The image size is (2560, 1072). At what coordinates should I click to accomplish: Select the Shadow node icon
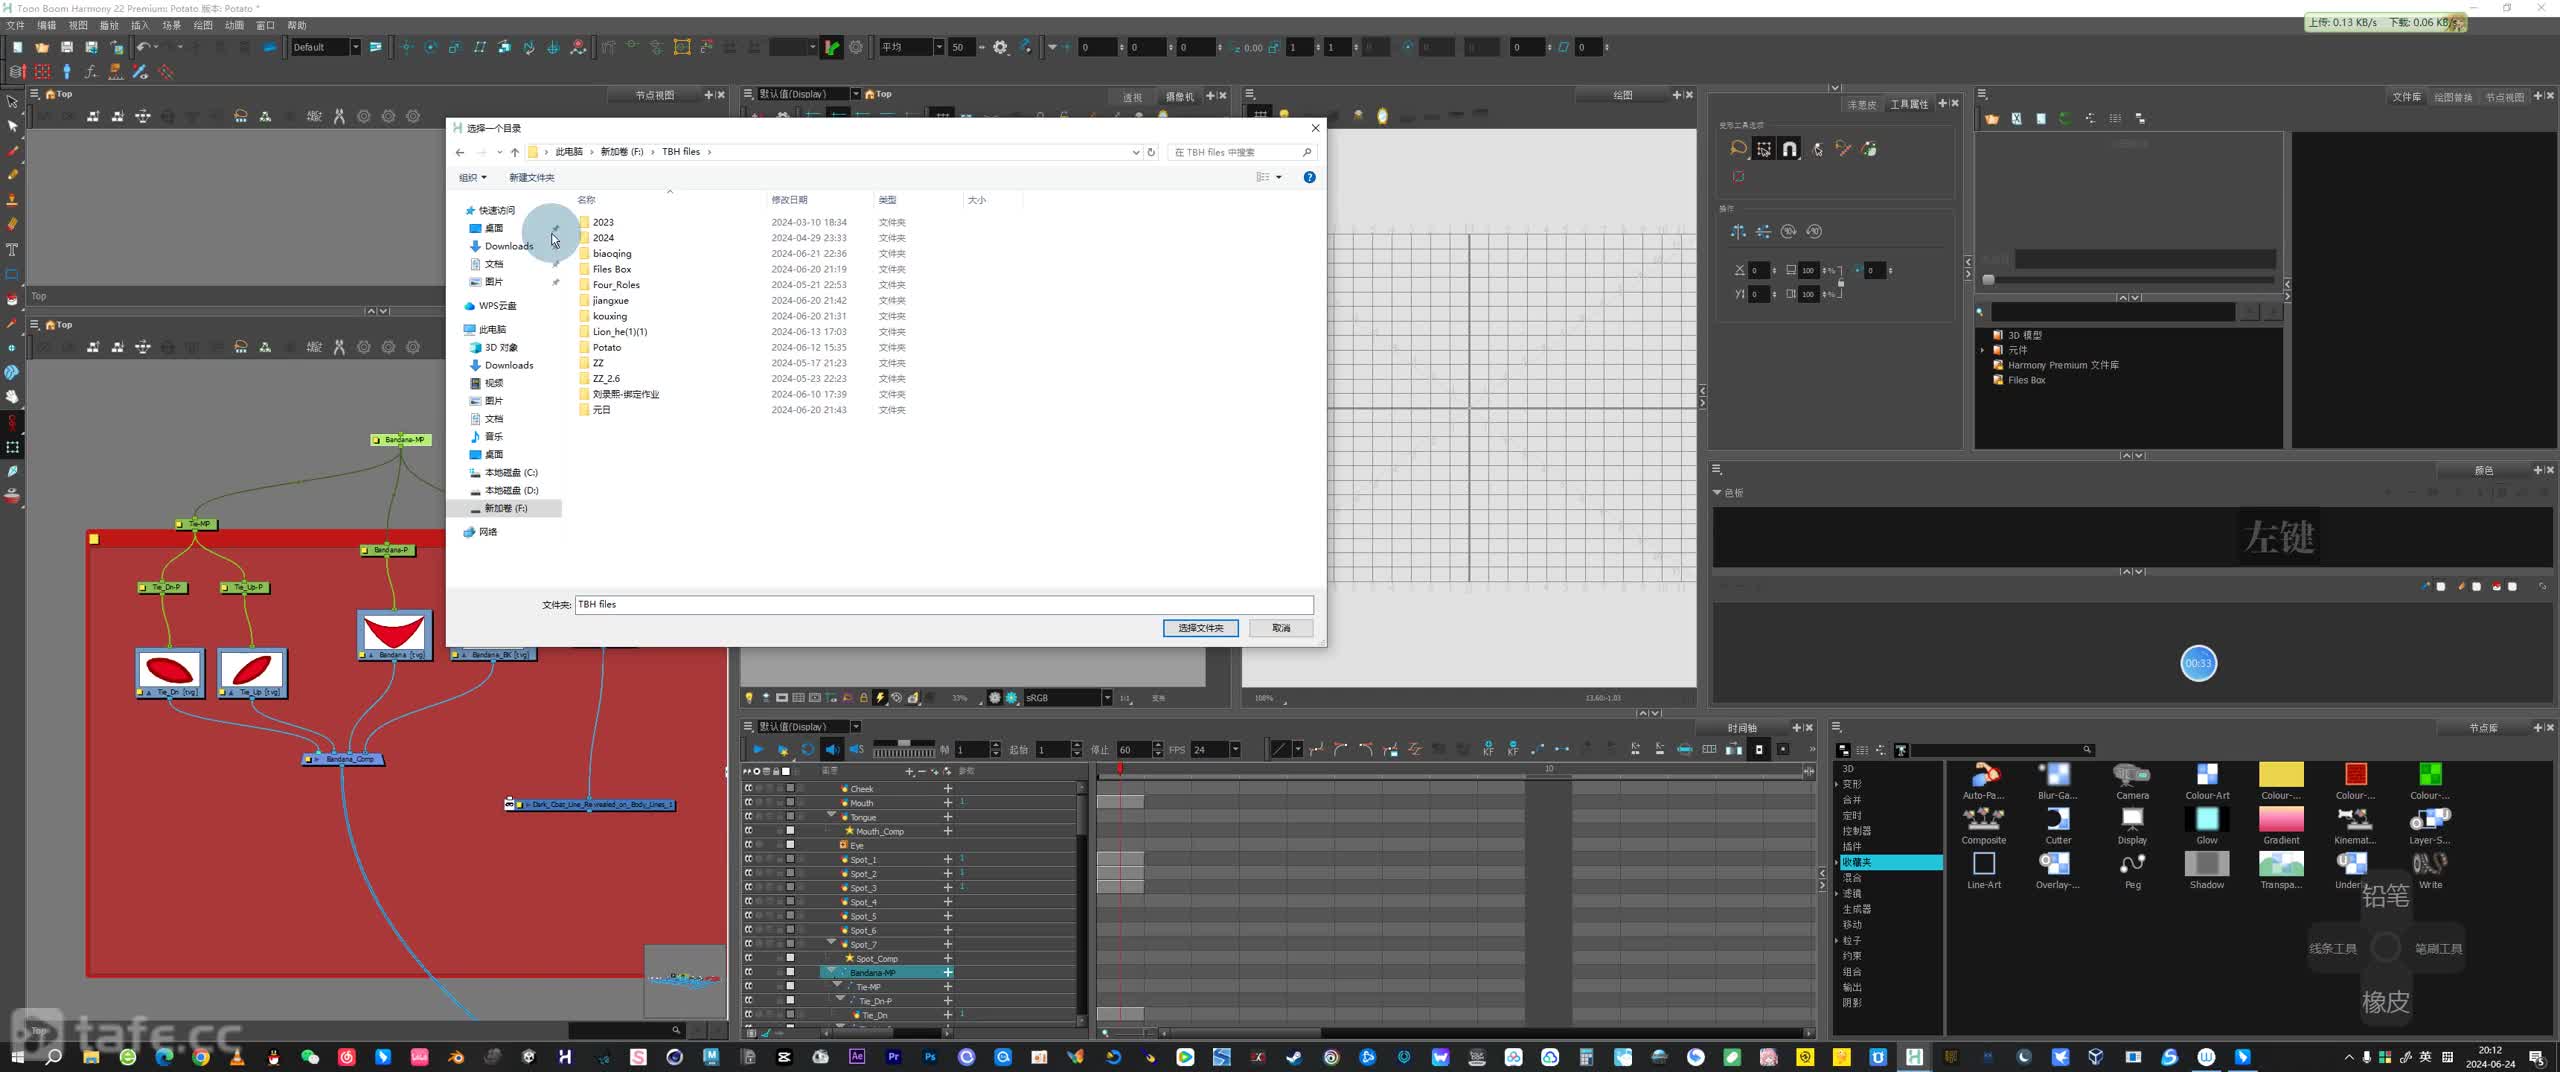pyautogui.click(x=2207, y=863)
